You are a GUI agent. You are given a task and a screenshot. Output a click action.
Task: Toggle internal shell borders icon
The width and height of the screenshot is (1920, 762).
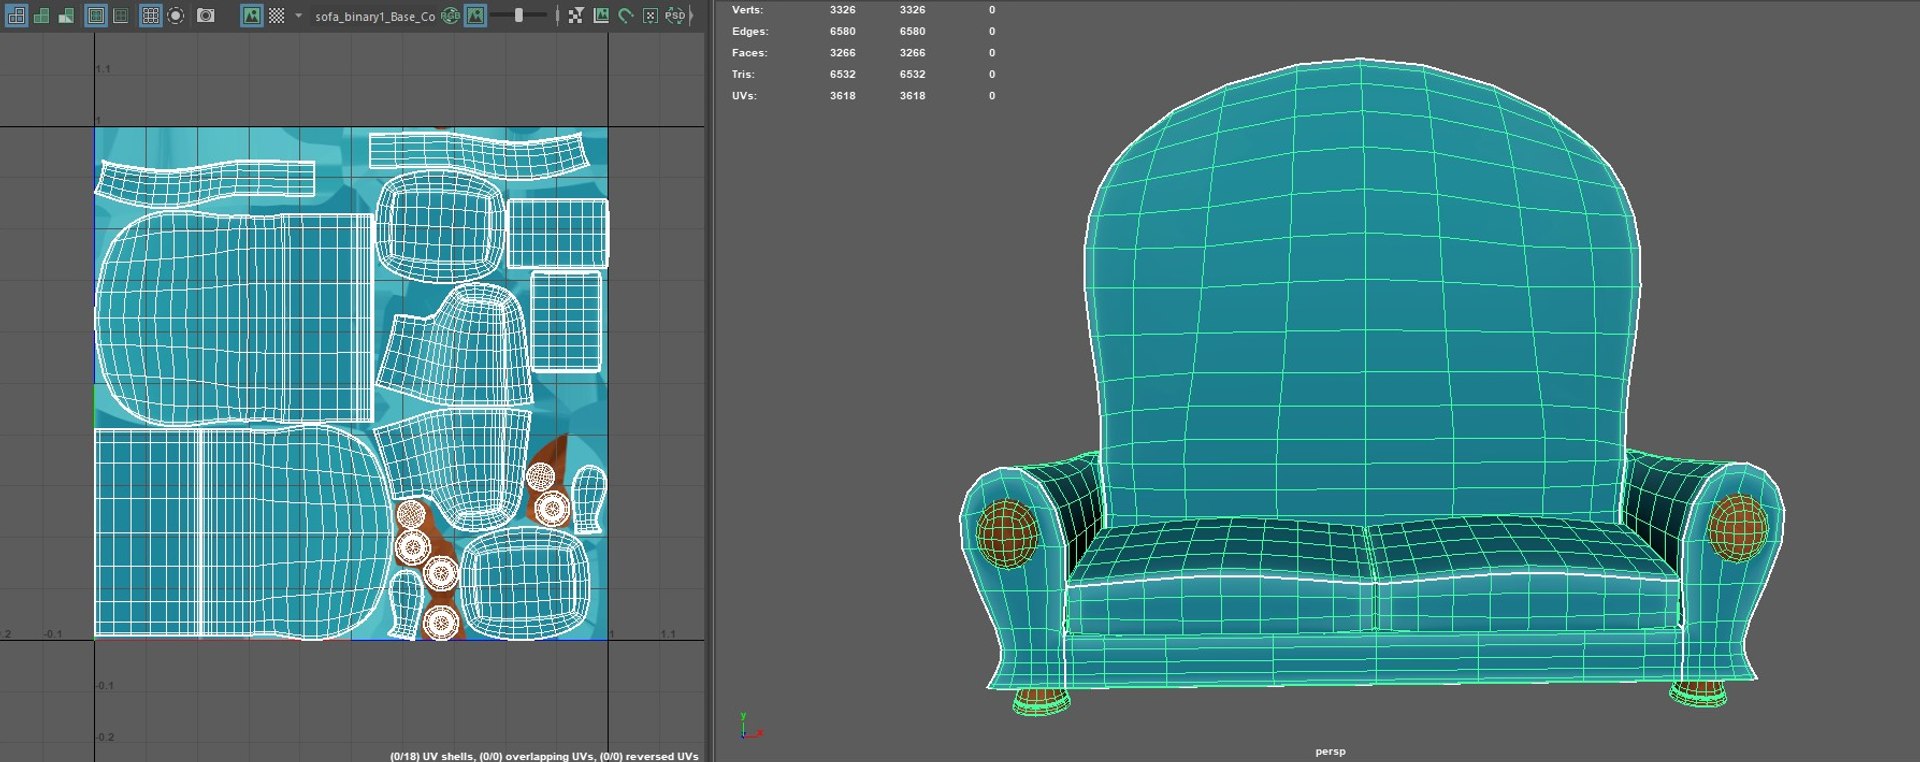pyautogui.click(x=121, y=16)
